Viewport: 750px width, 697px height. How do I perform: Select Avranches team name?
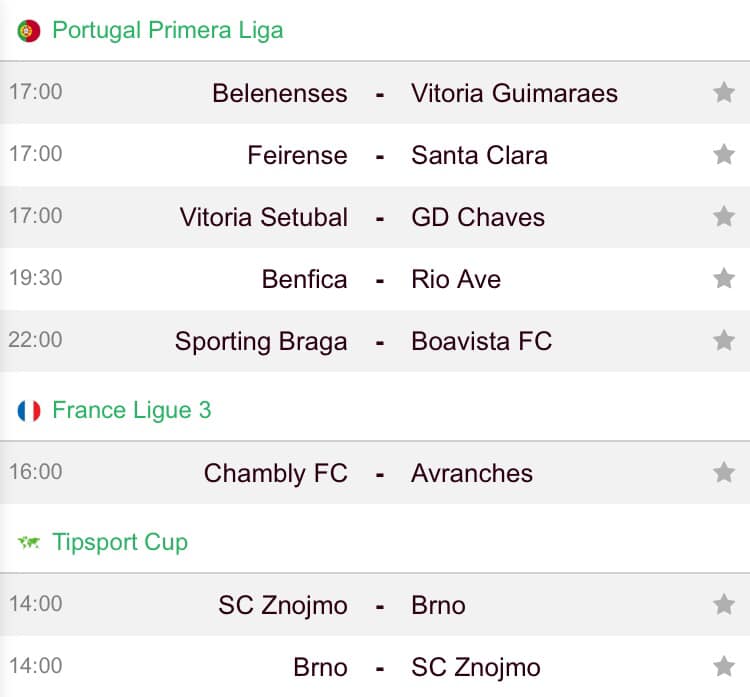pos(472,473)
